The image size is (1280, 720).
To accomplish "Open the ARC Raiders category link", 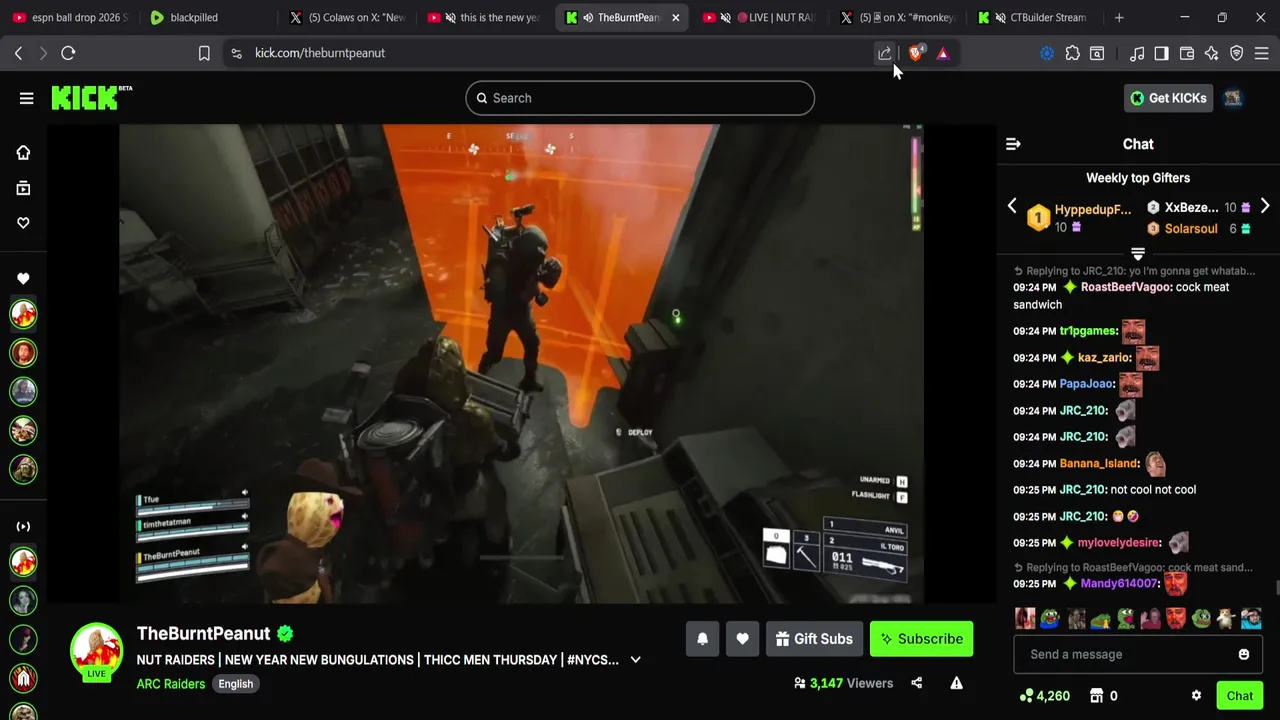I will pos(171,684).
